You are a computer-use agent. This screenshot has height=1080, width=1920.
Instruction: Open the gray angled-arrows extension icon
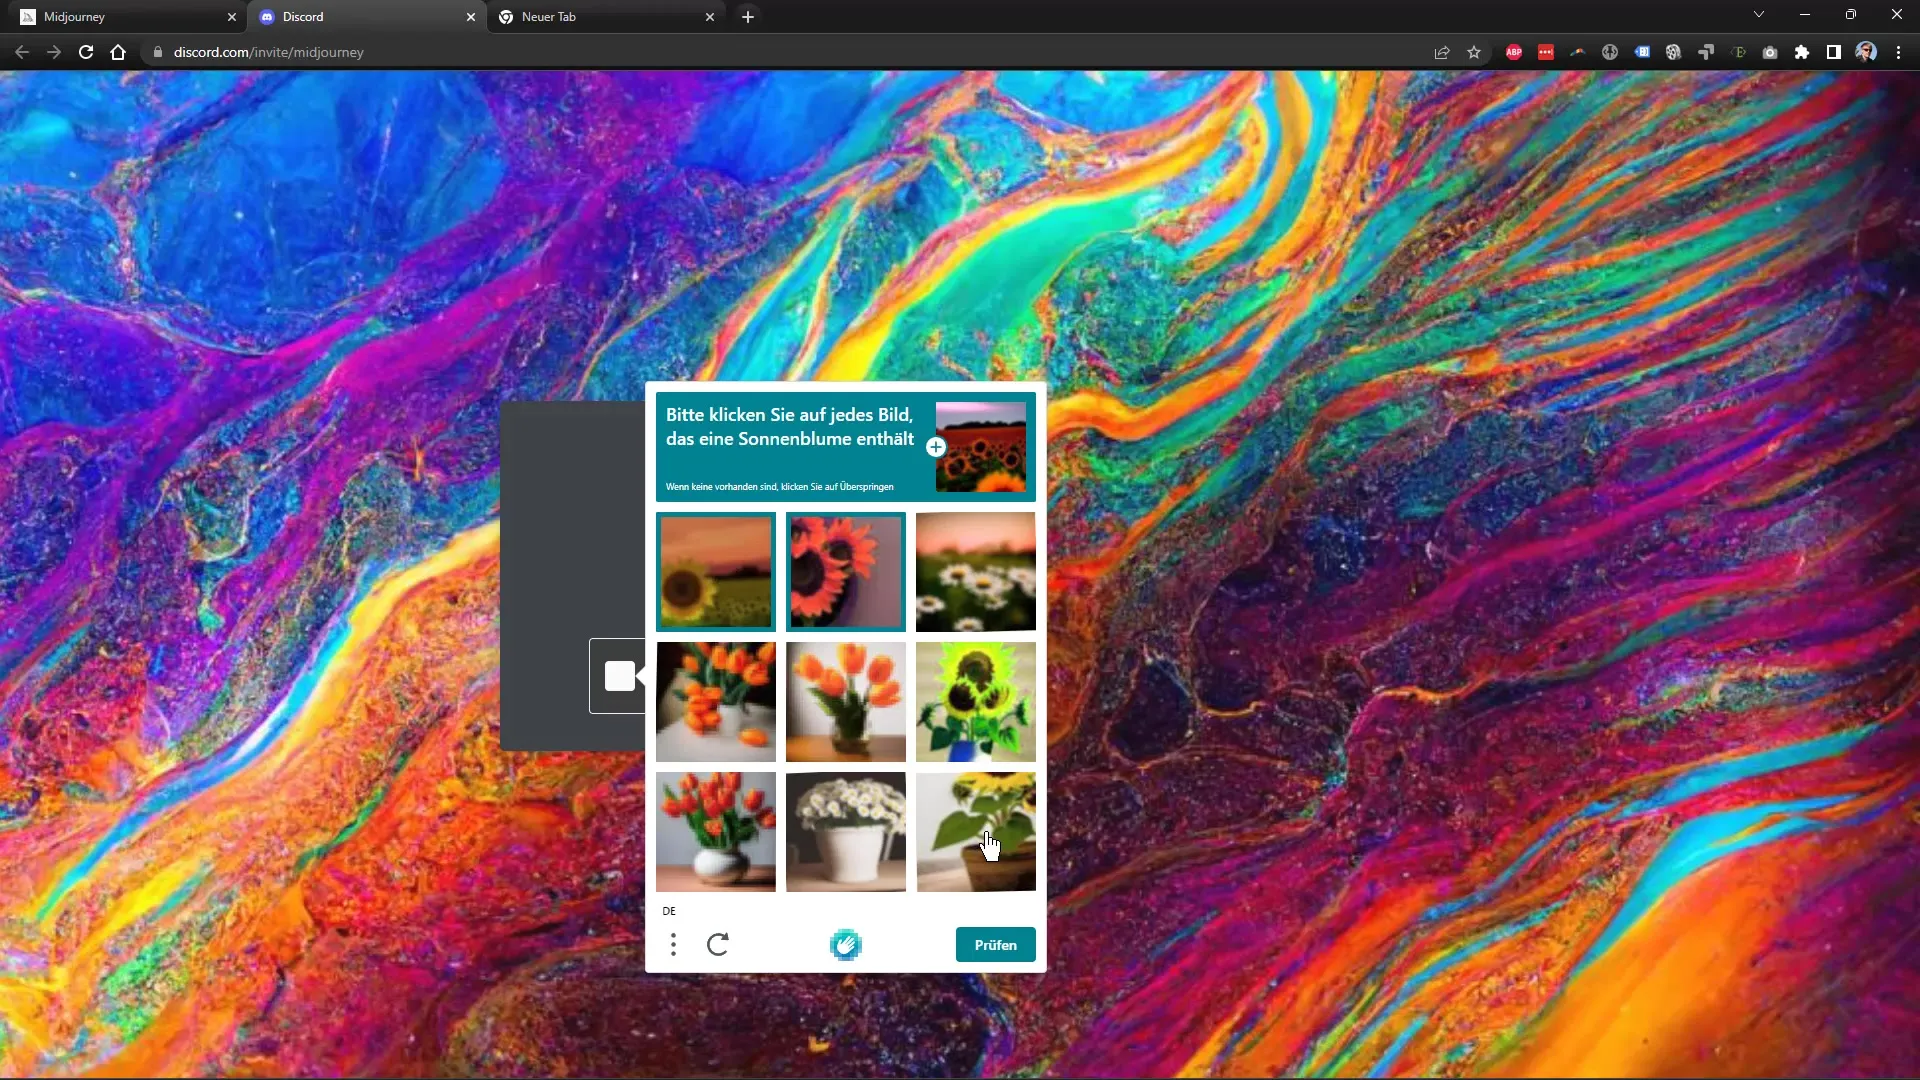1706,52
